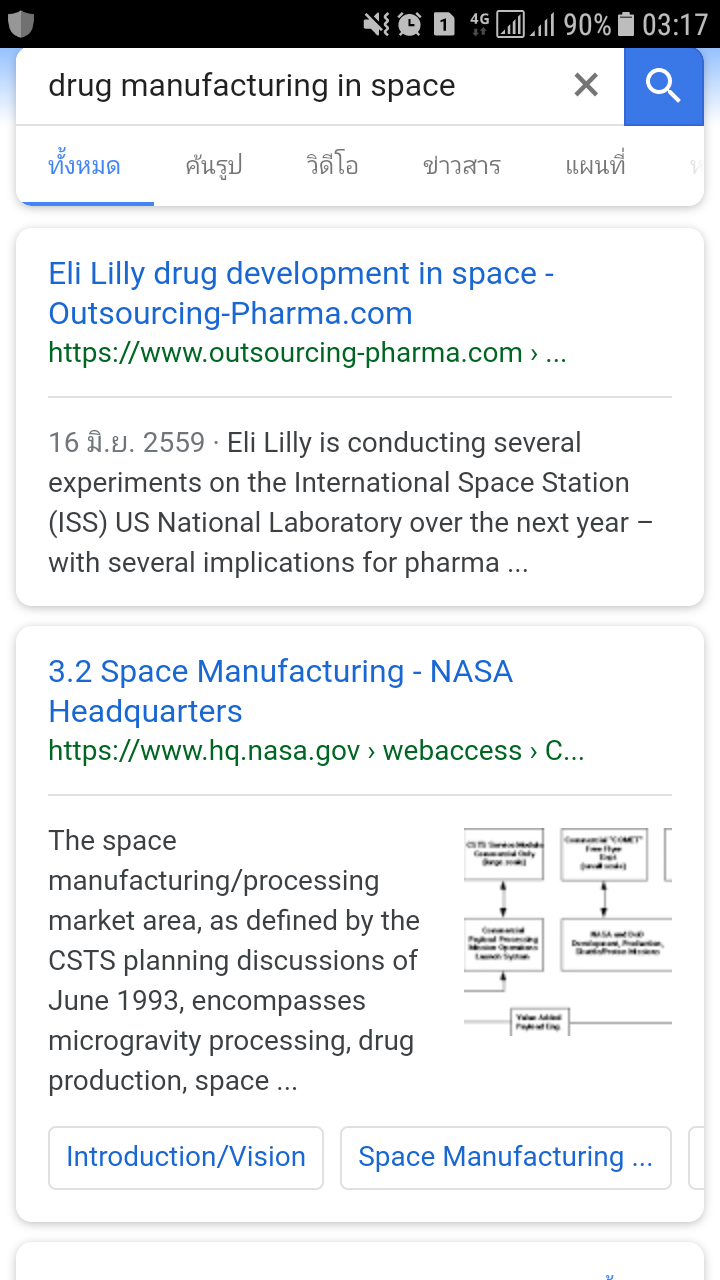Tap the alarm clock status icon

pyautogui.click(x=409, y=24)
